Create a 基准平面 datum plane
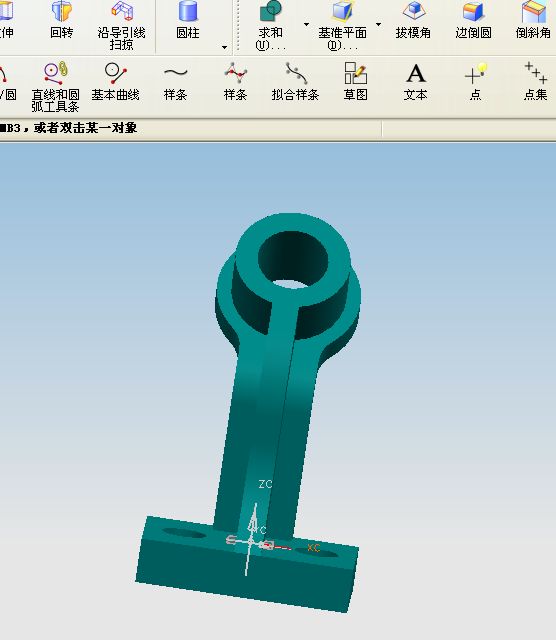This screenshot has height=640, width=556. click(x=342, y=25)
